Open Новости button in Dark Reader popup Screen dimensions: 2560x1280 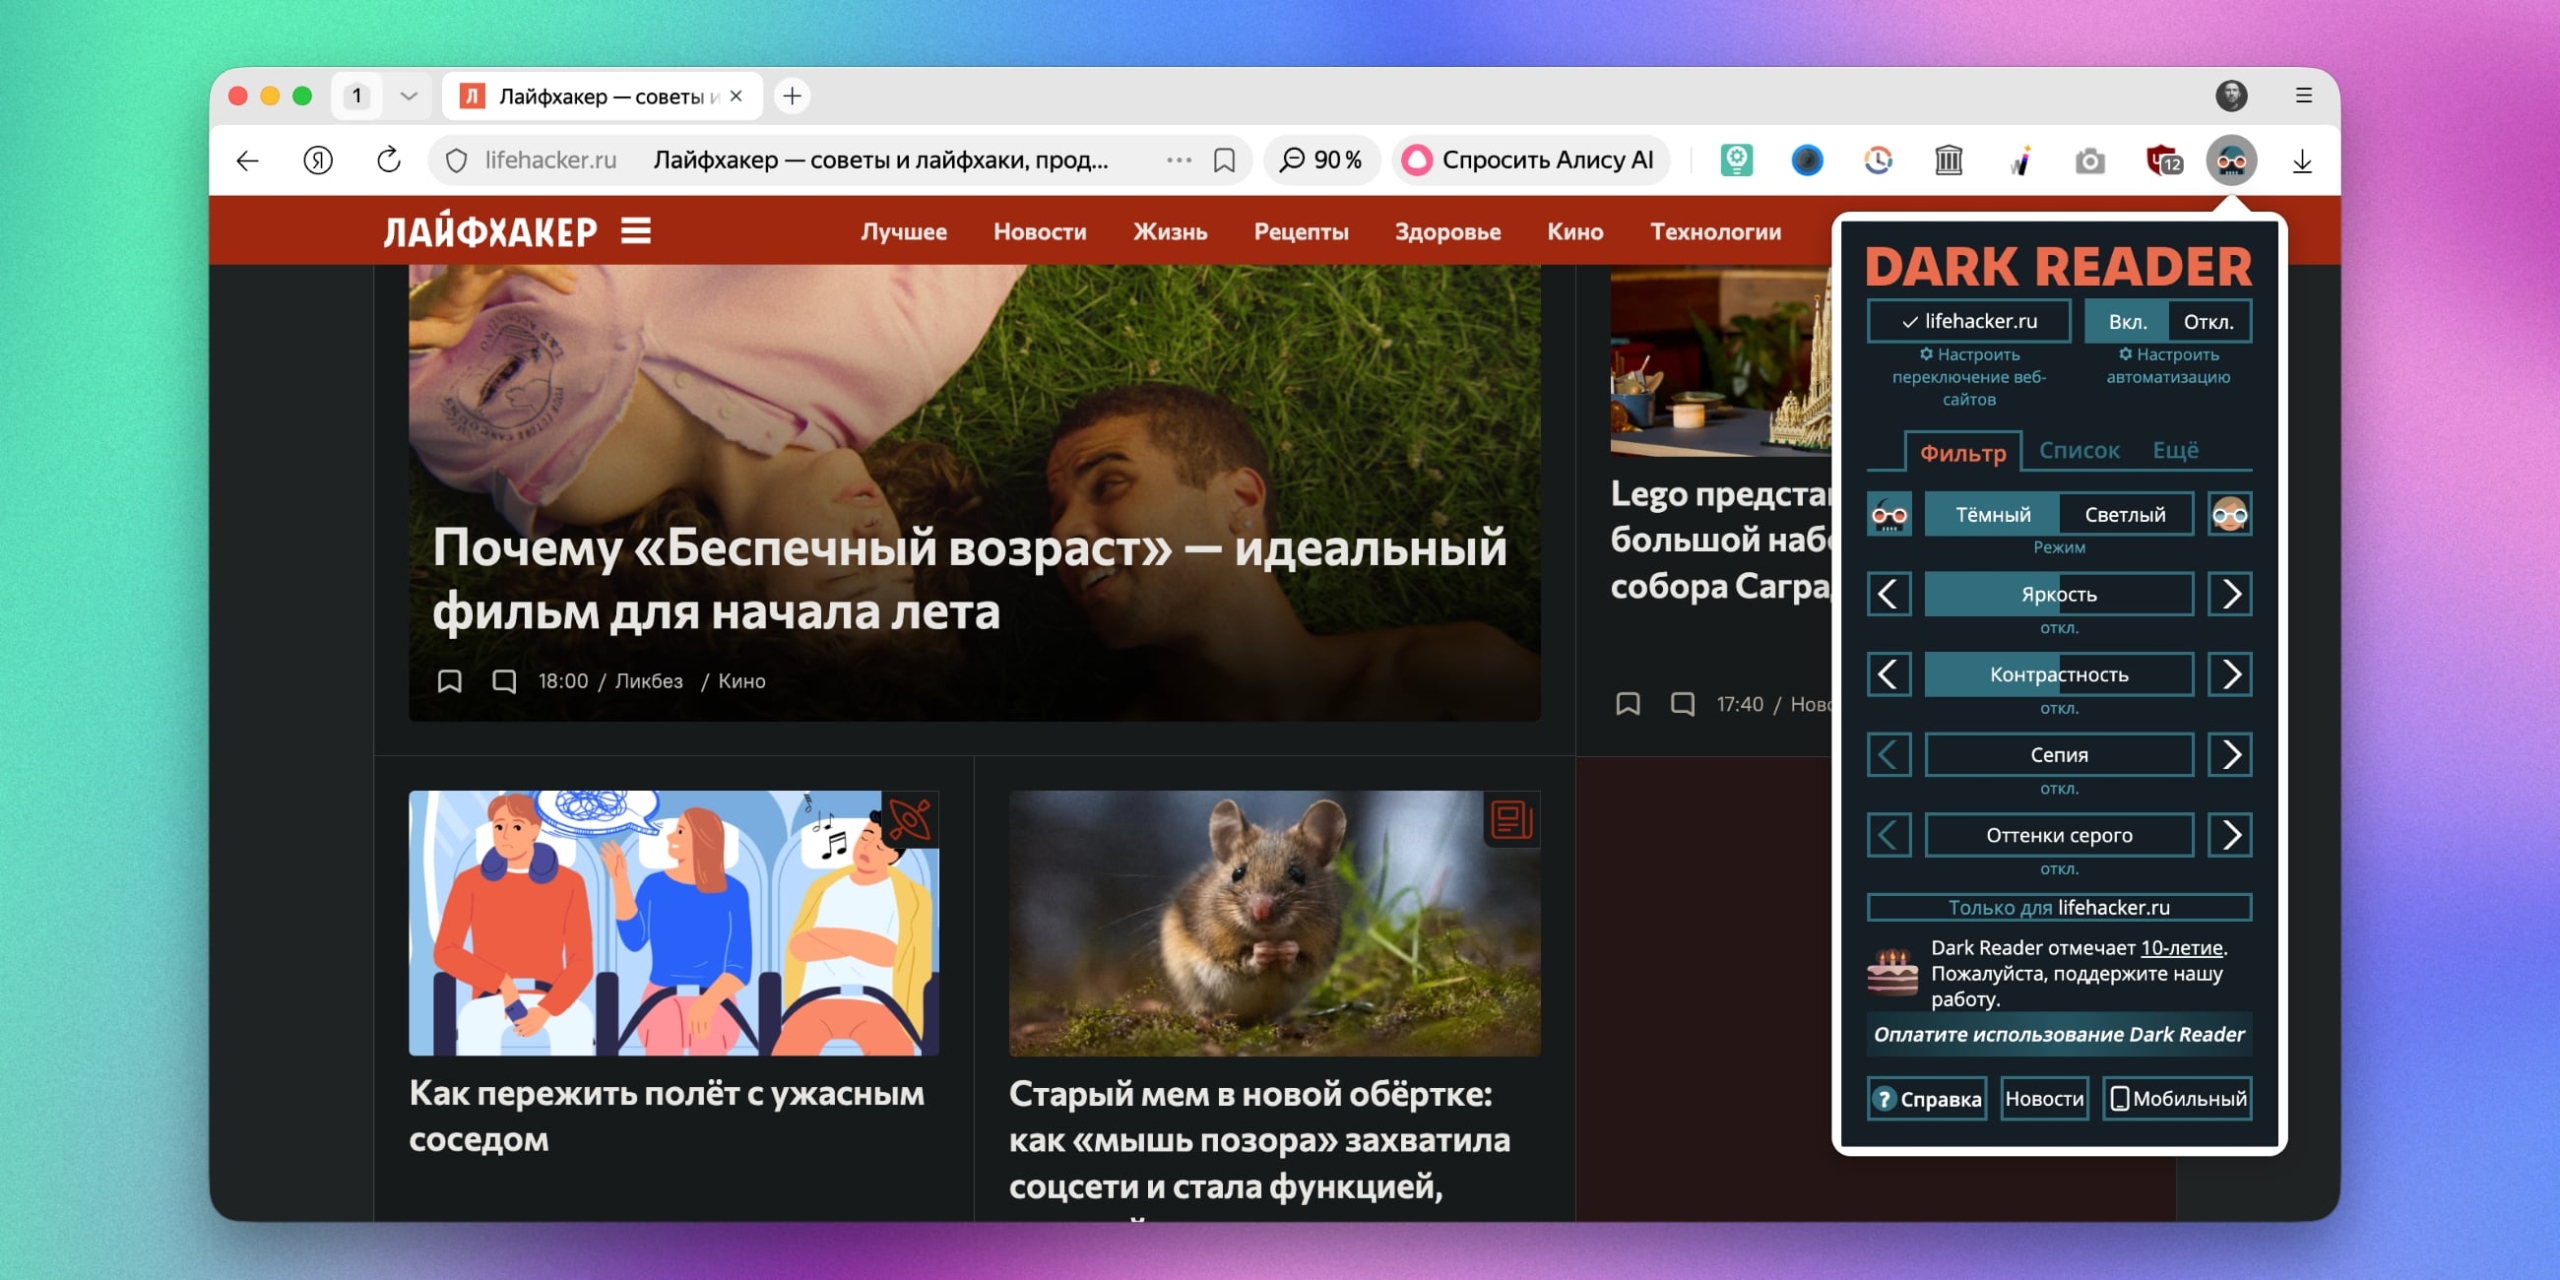point(2044,1099)
